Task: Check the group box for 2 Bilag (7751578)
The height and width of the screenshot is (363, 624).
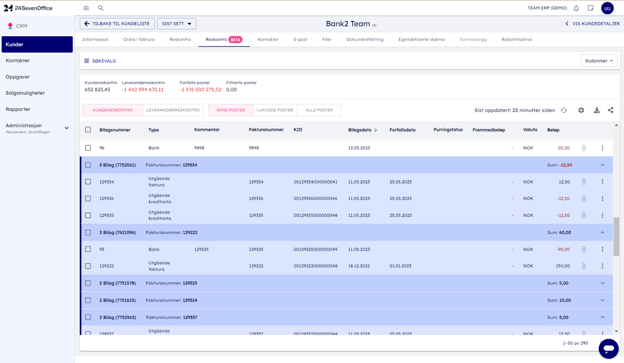Action: (x=88, y=283)
